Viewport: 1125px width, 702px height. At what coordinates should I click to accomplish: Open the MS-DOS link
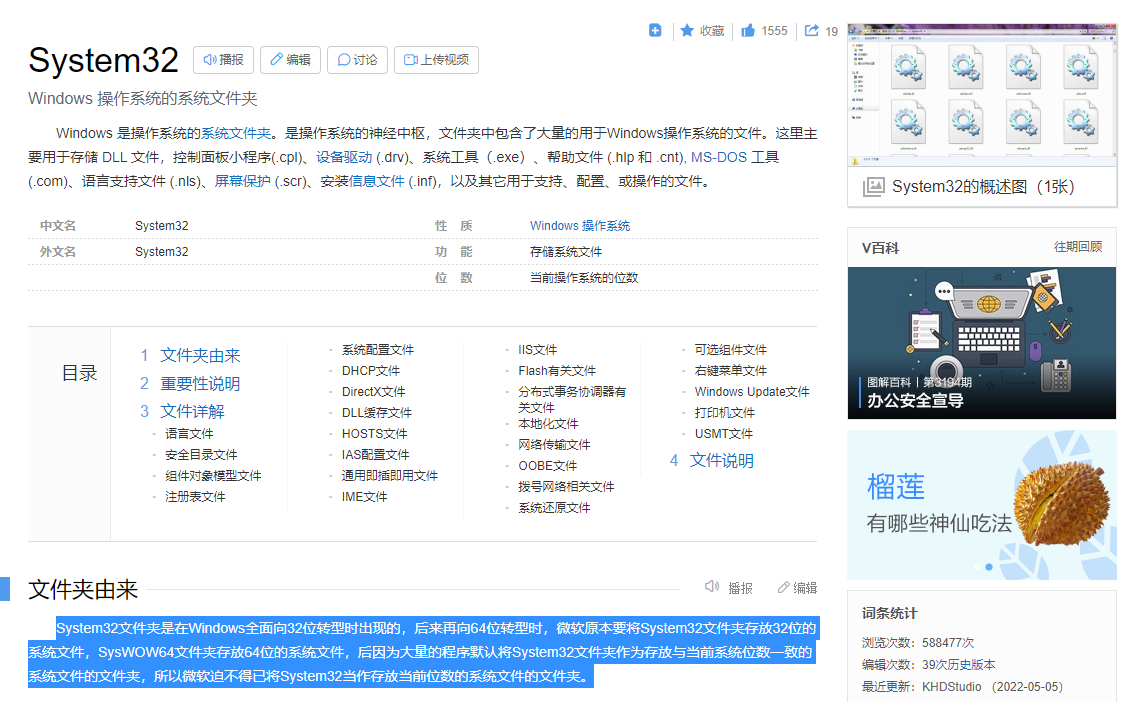[x=719, y=157]
